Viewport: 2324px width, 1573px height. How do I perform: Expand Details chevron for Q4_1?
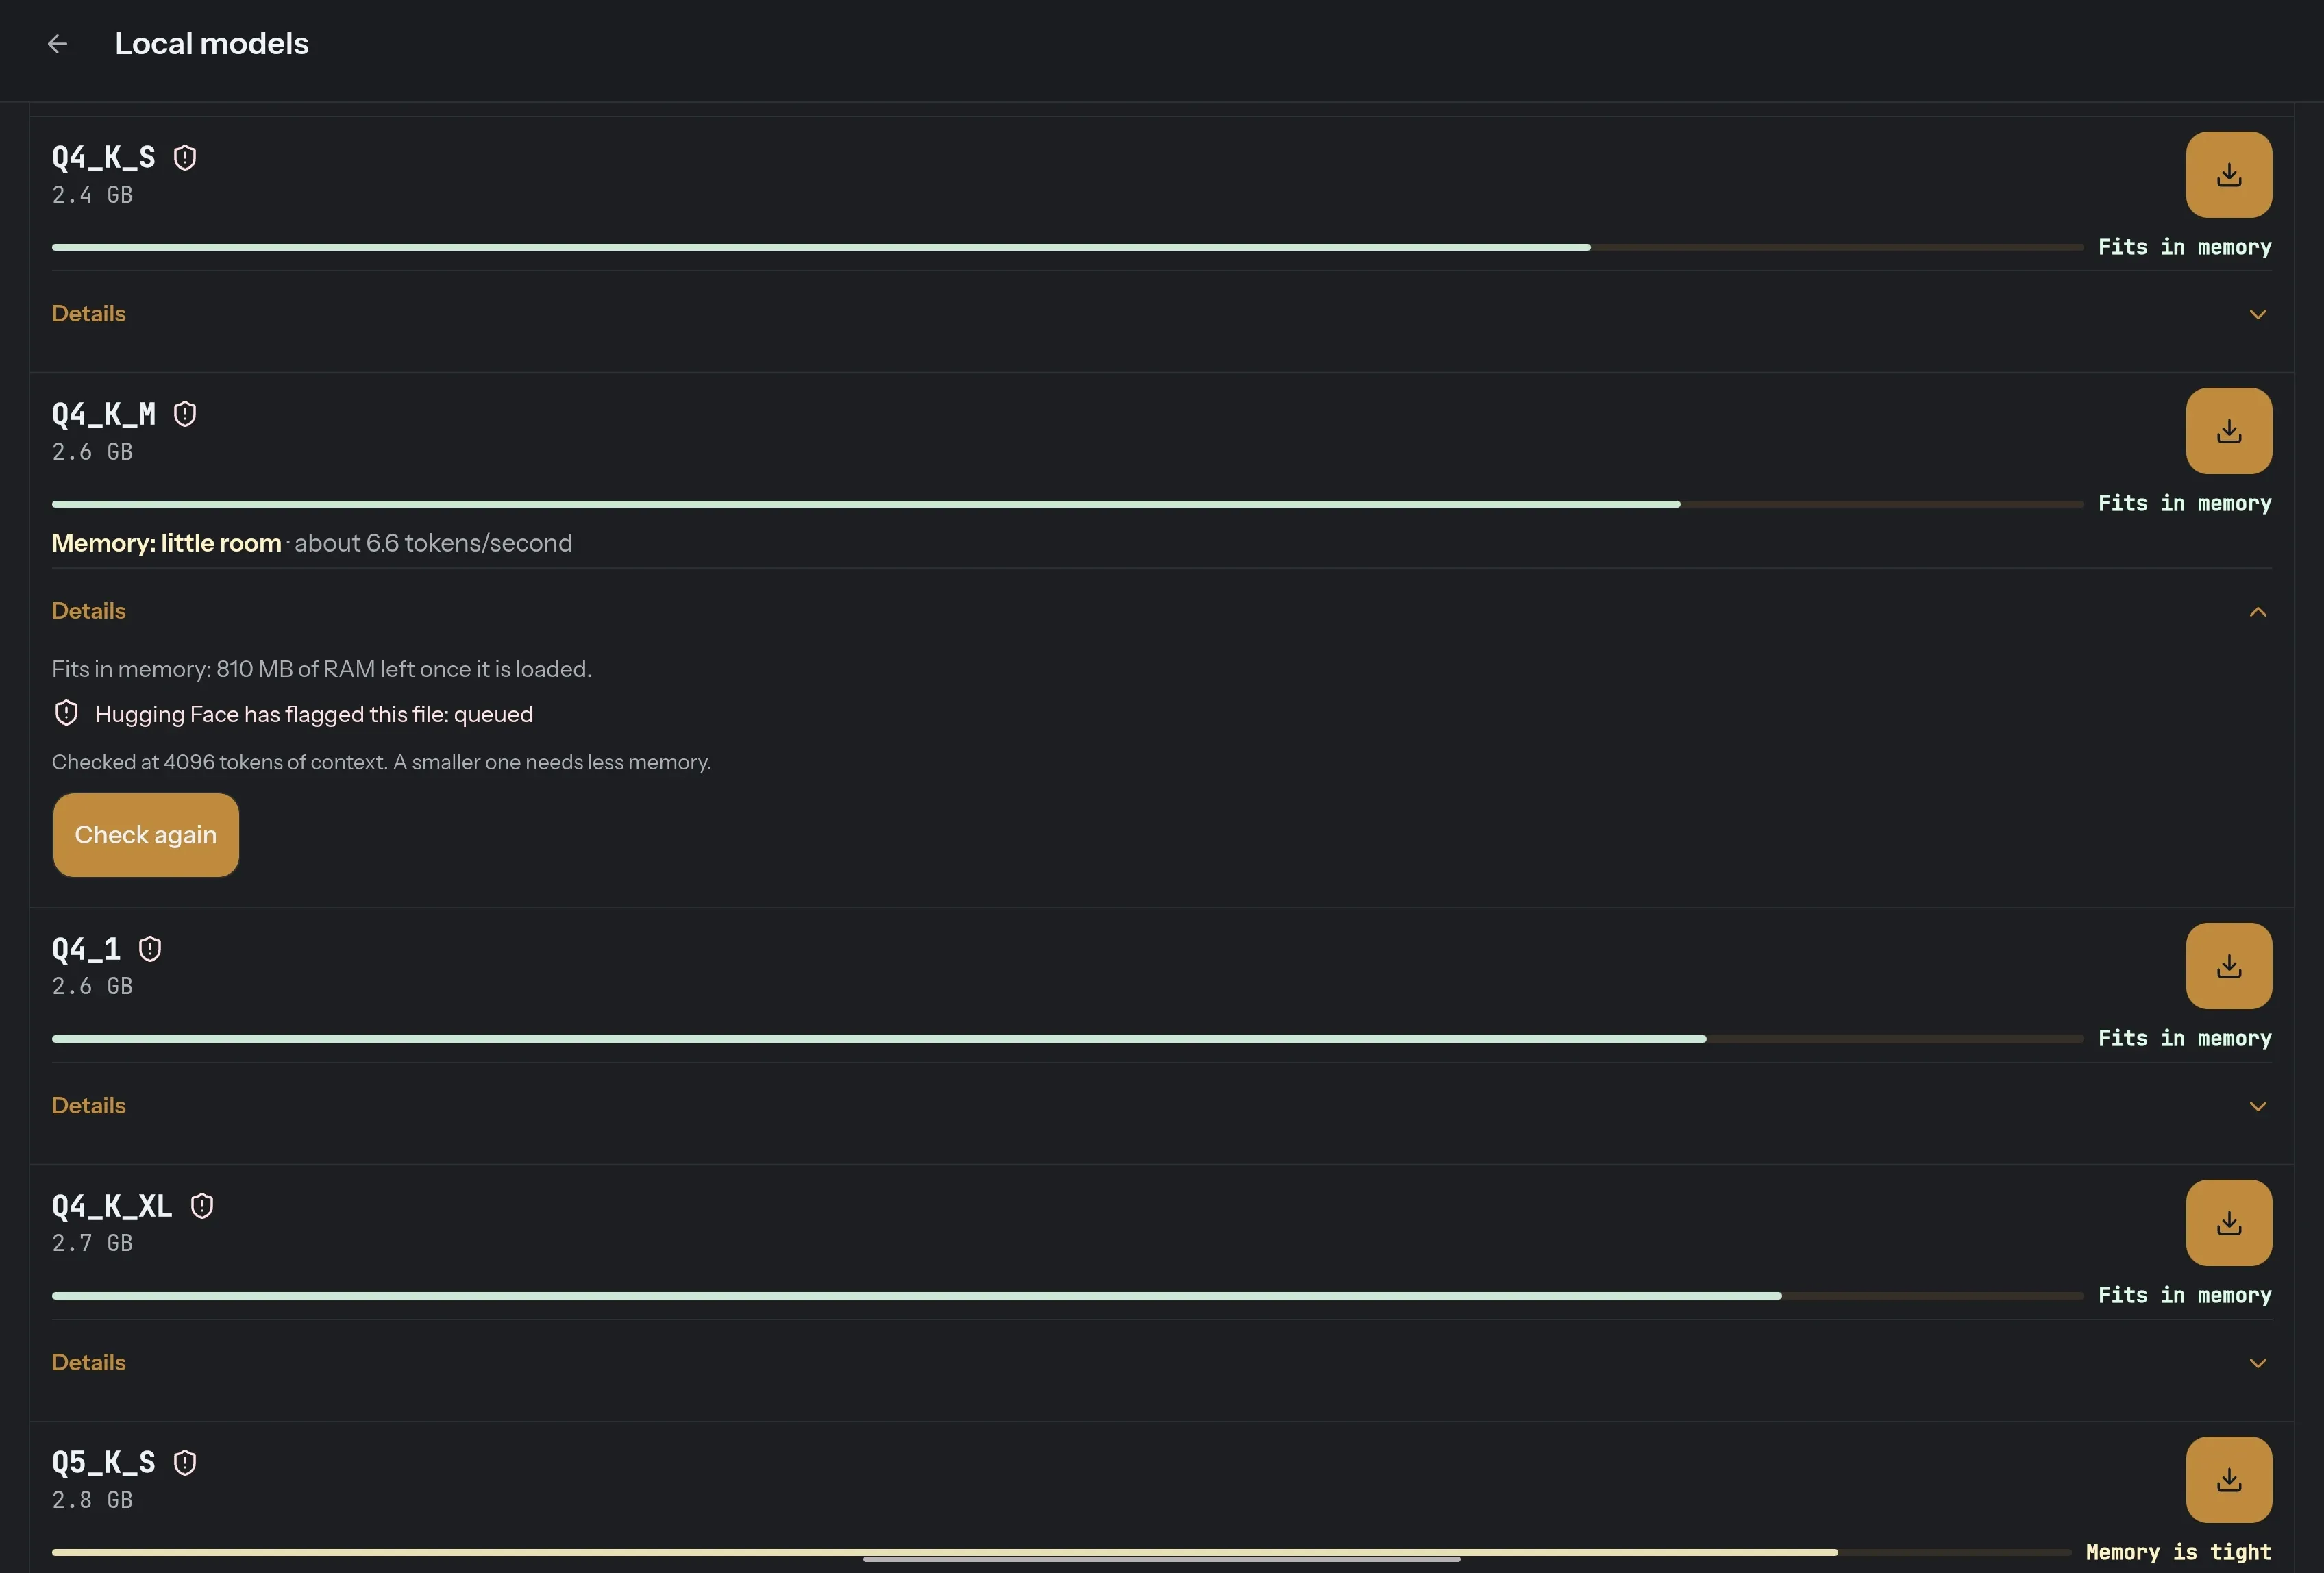(x=2257, y=1106)
